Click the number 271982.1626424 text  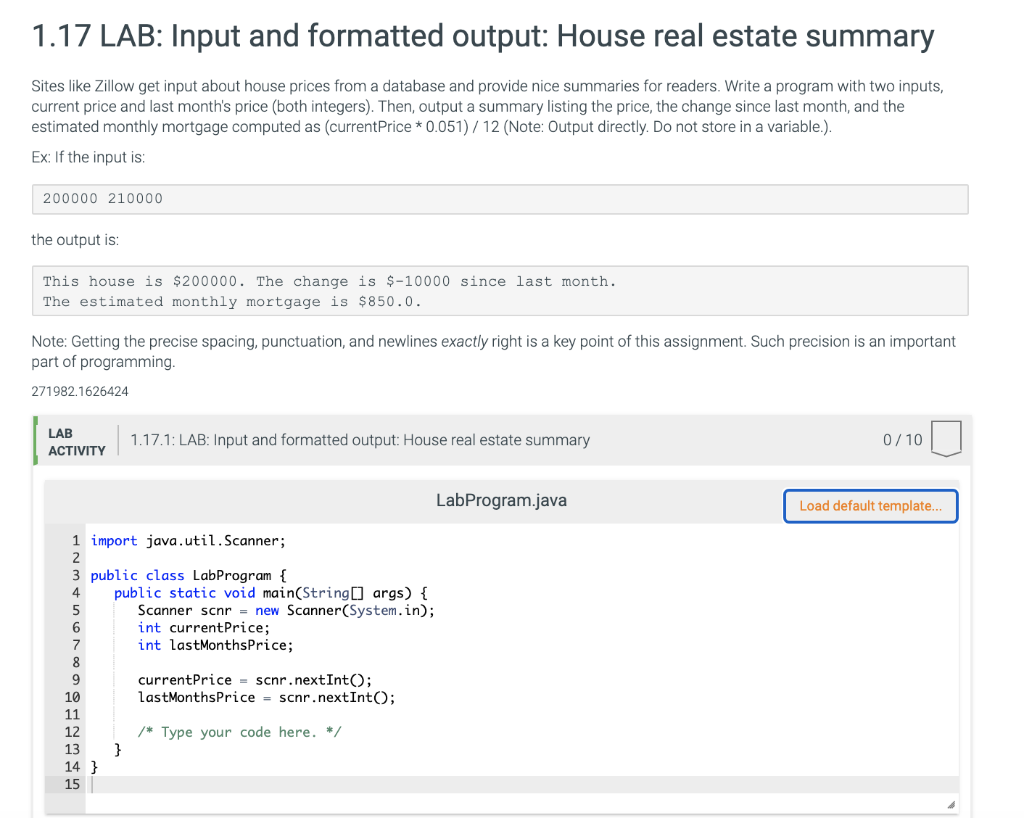coord(80,393)
